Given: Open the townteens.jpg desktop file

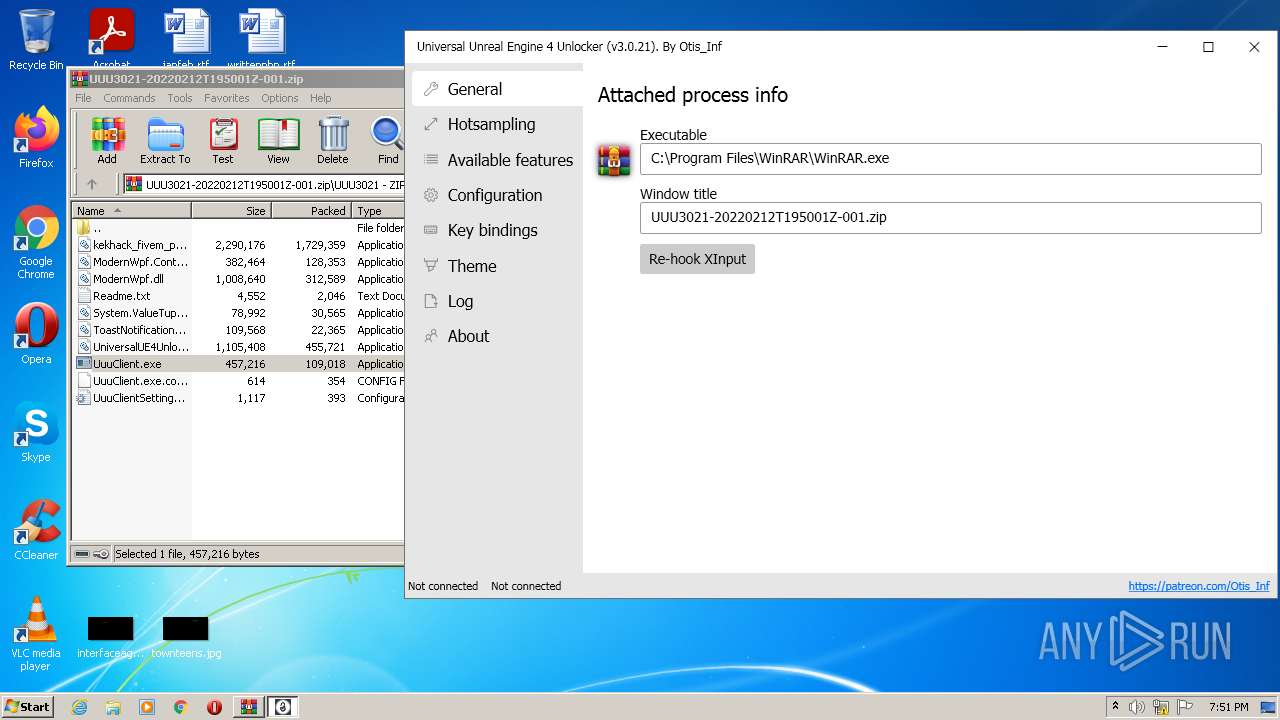Looking at the screenshot, I should click(x=186, y=637).
